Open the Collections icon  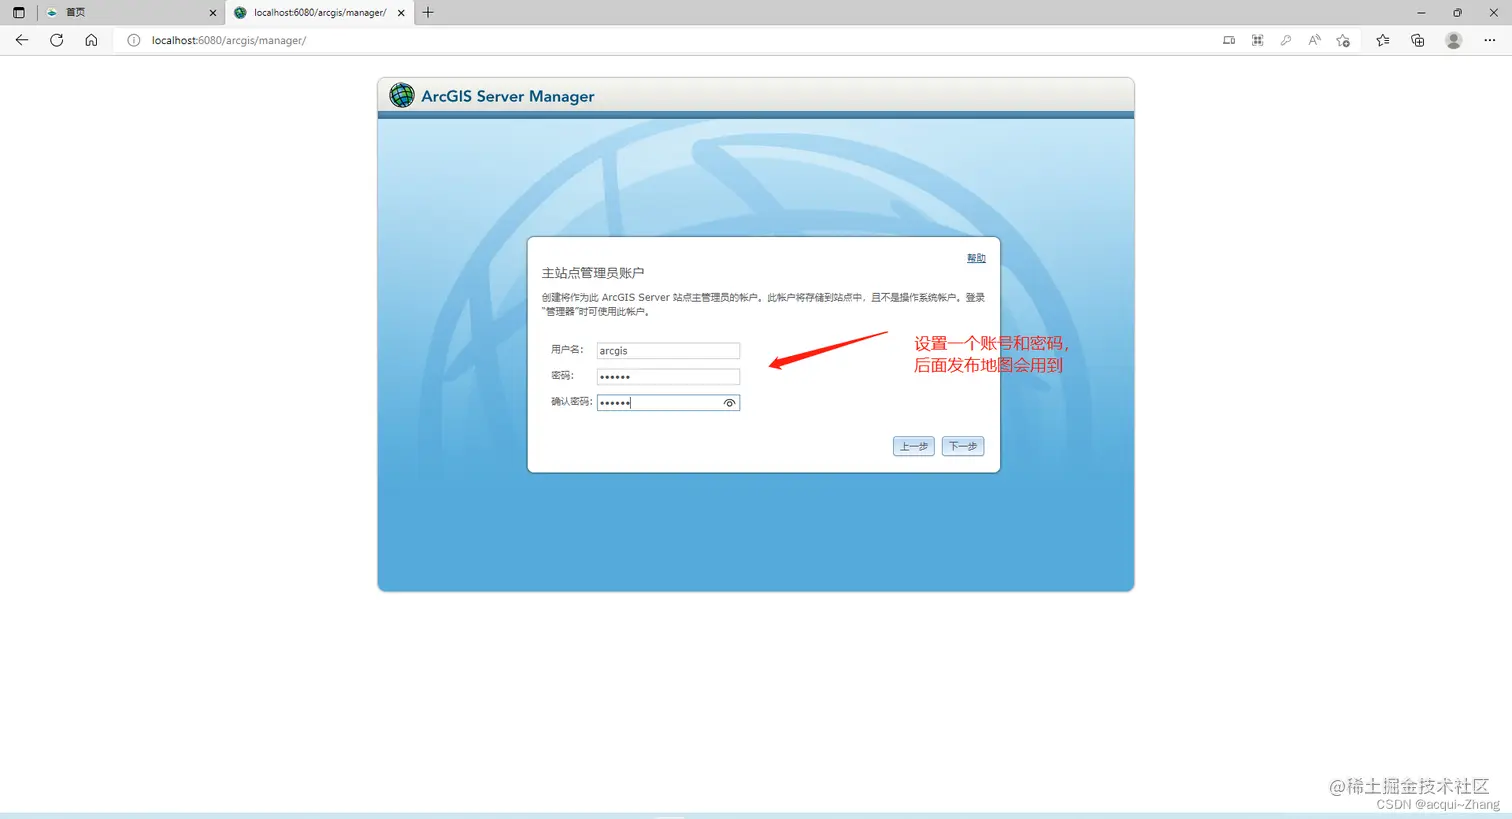[1417, 40]
